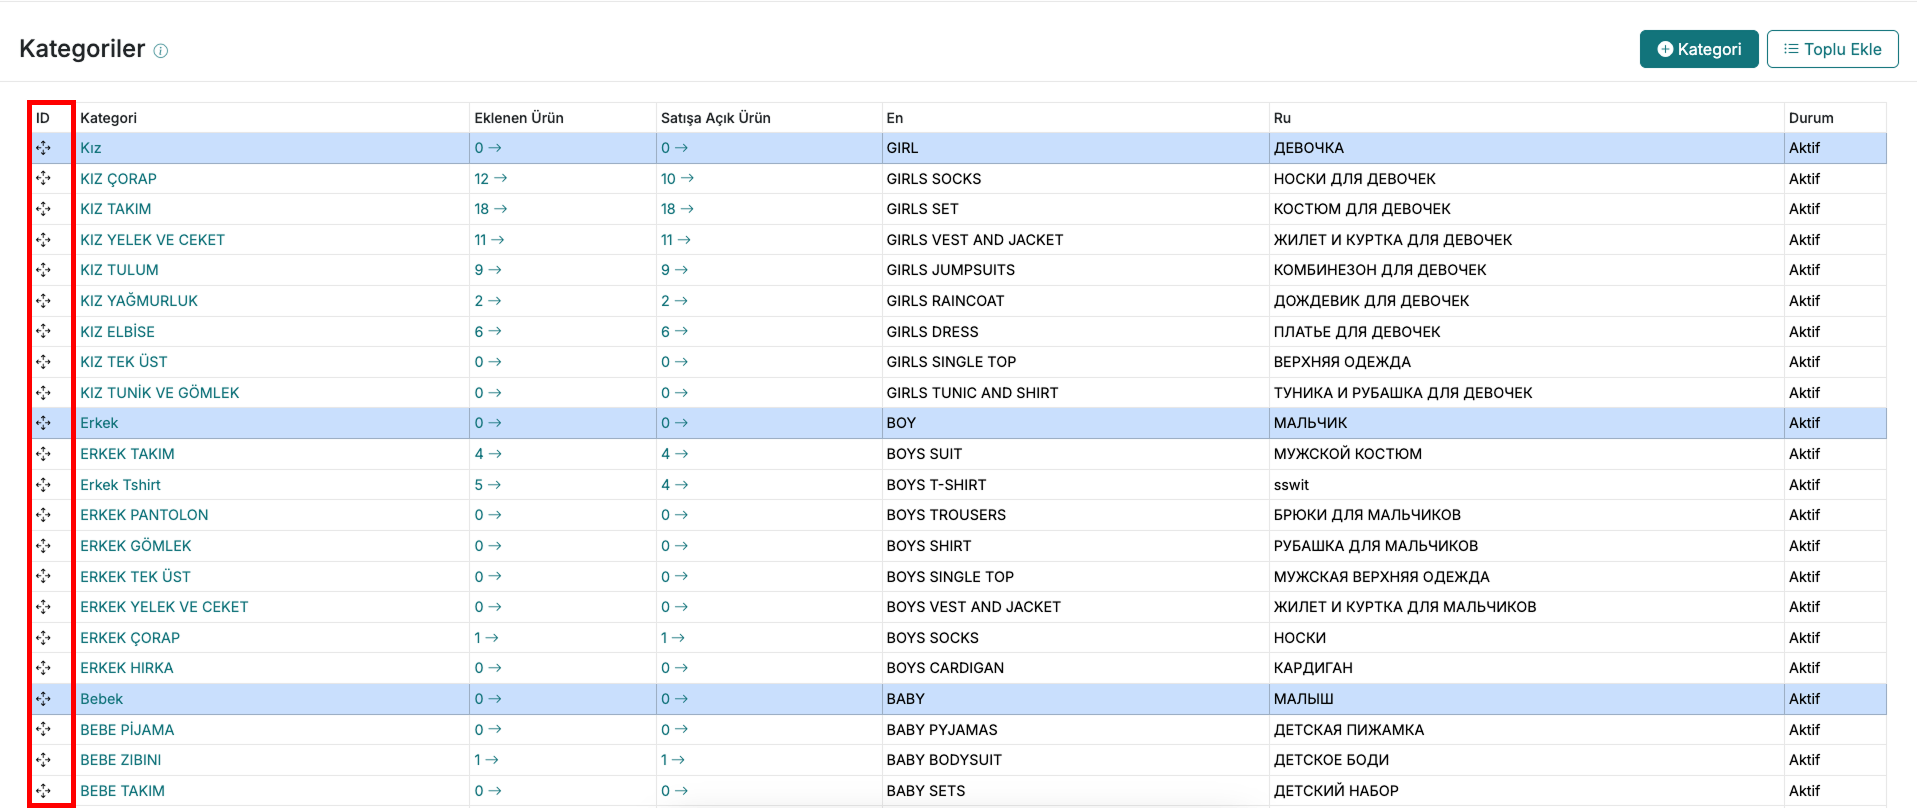Click move icon for KIZ TUNİK VE GÖMLEK
This screenshot has height=808, width=1917.
[44, 393]
